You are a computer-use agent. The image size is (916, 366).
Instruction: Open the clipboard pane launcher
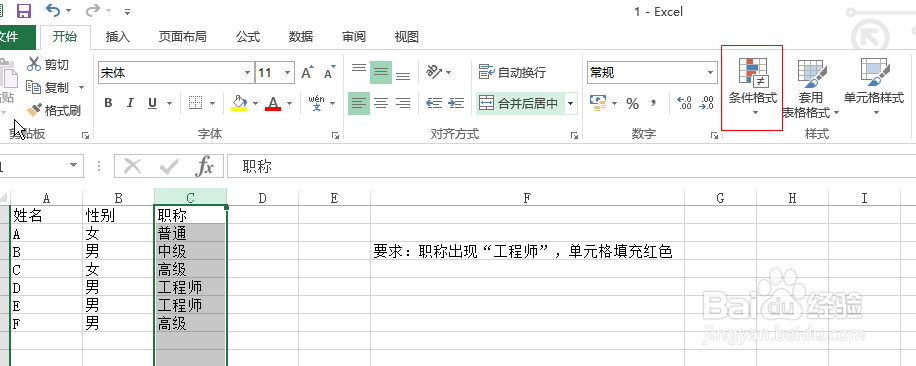click(86, 135)
